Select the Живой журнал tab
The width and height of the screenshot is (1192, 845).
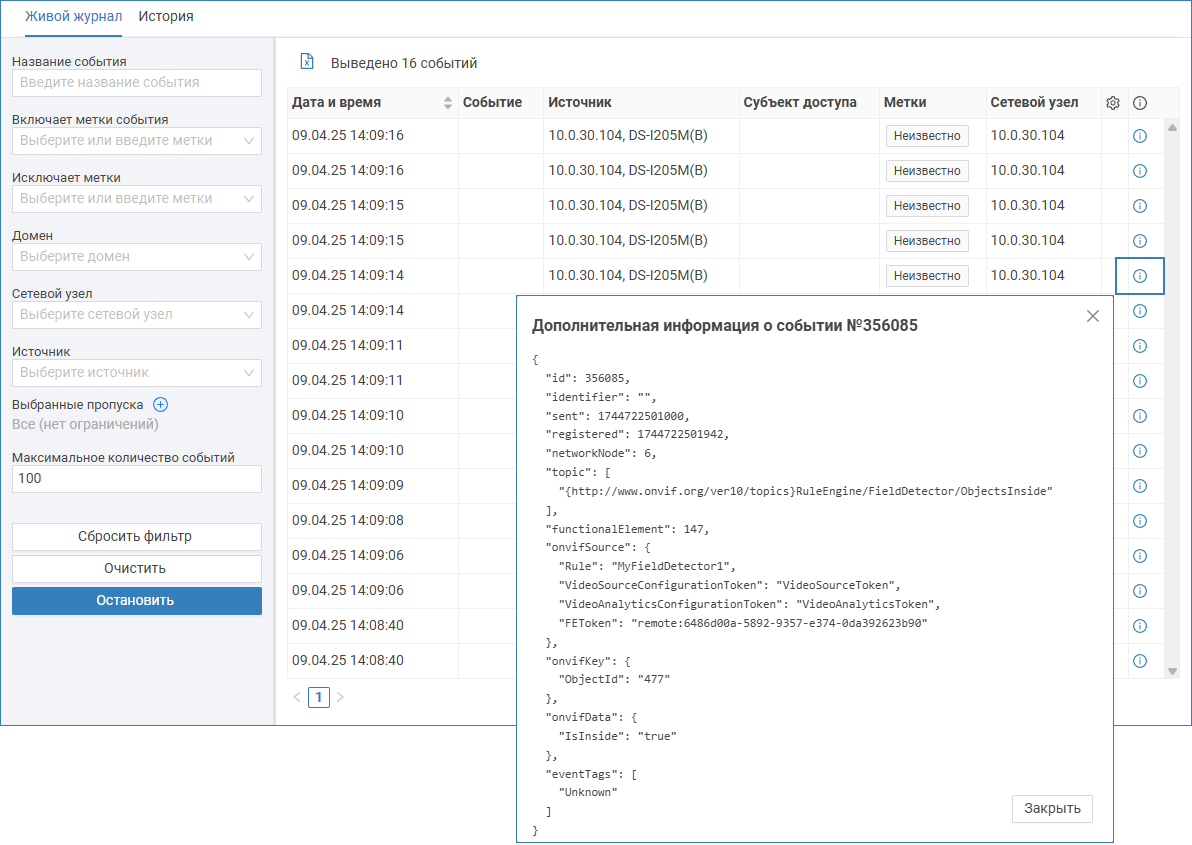[x=73, y=17]
